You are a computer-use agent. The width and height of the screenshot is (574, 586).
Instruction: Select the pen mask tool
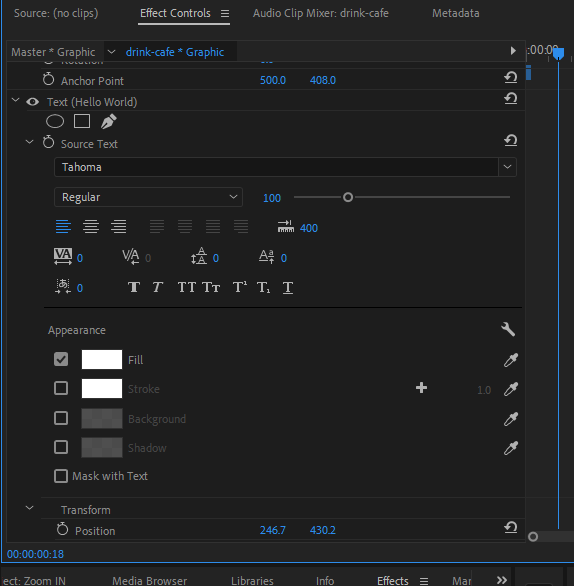[109, 121]
